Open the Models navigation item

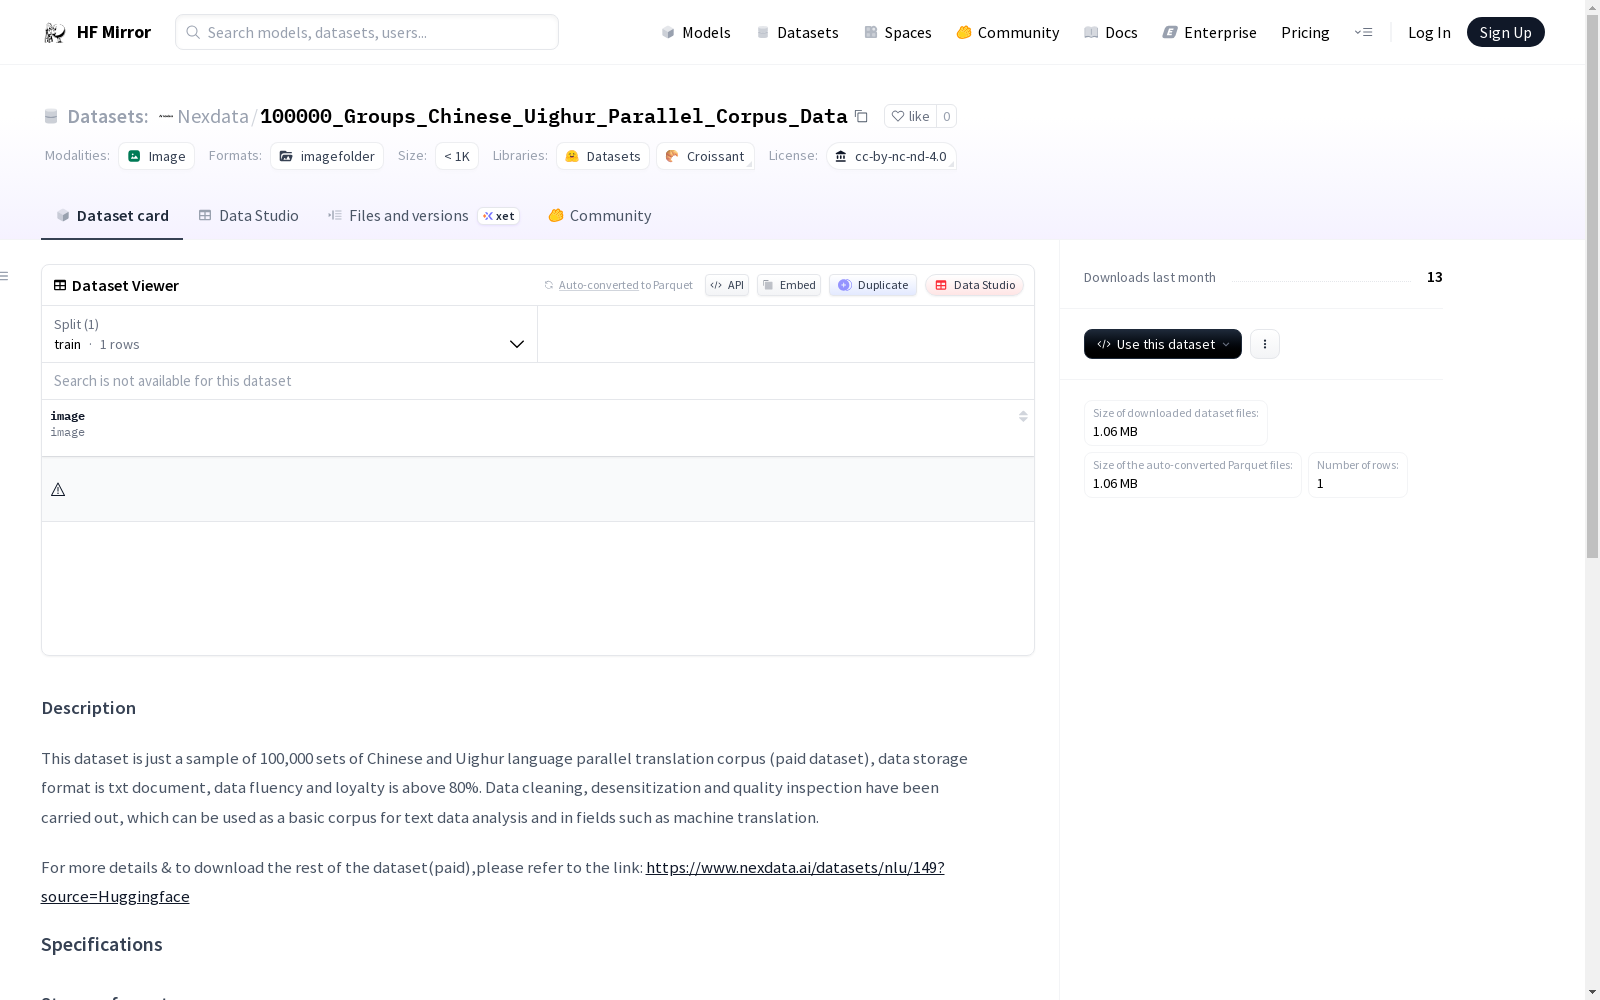point(696,32)
